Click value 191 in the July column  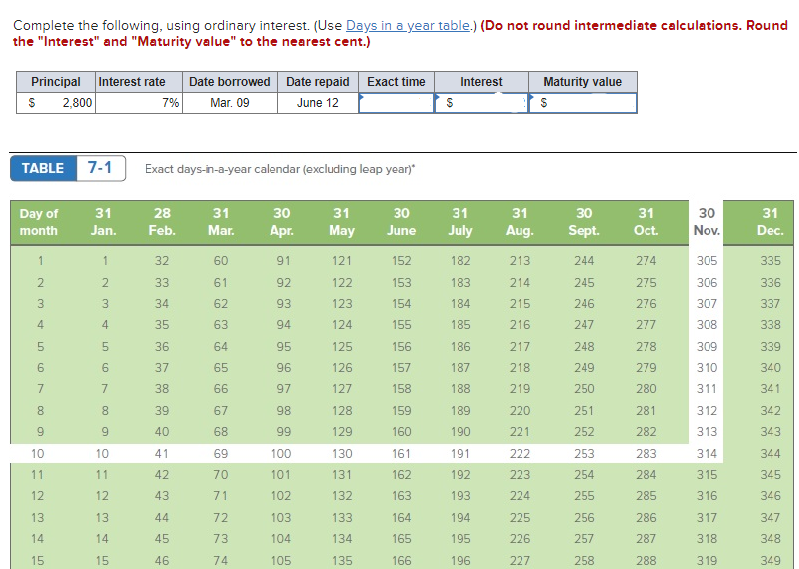(460, 453)
